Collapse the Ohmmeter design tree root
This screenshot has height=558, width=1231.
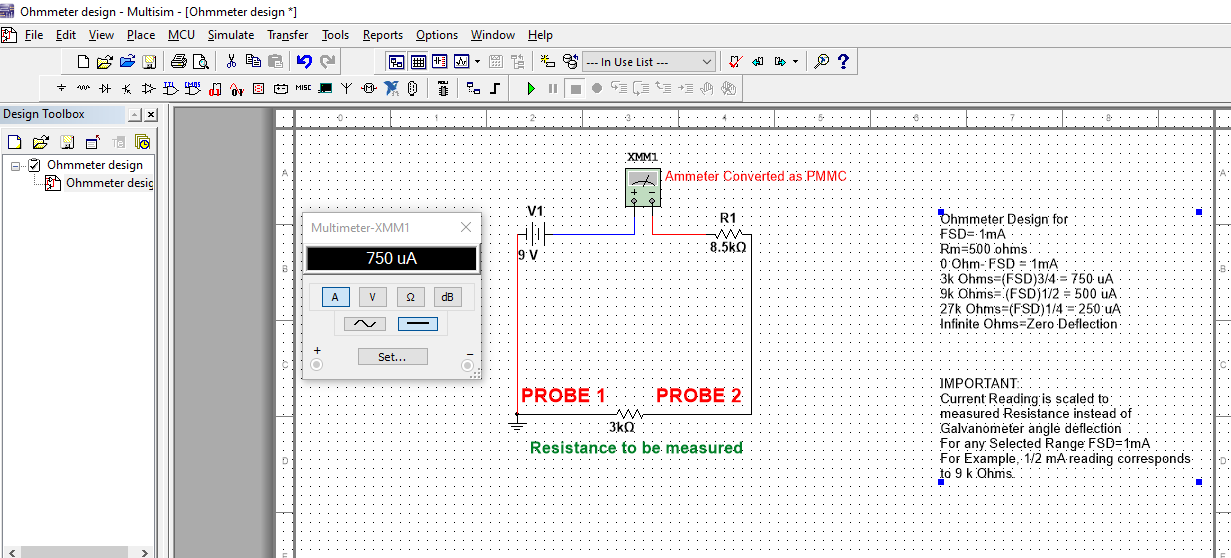16,165
